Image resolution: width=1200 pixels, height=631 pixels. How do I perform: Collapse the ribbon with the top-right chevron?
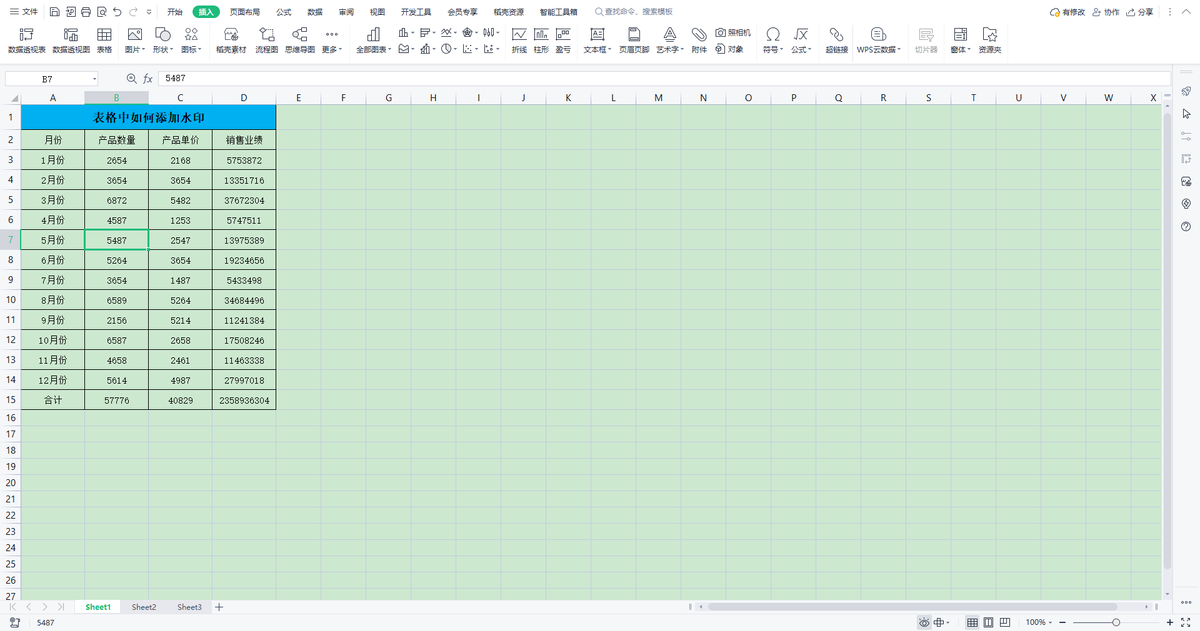[x=1187, y=12]
